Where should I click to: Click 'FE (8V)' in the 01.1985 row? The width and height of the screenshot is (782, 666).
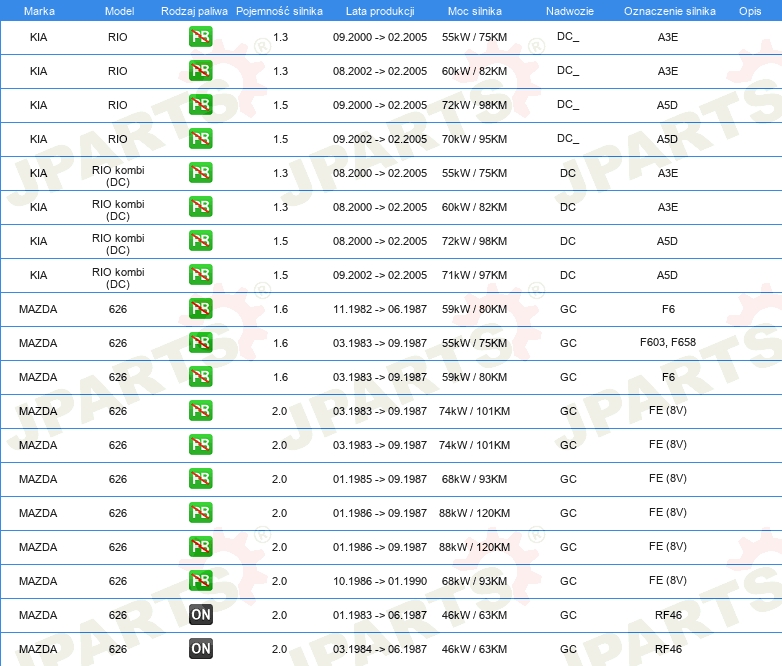(x=668, y=478)
